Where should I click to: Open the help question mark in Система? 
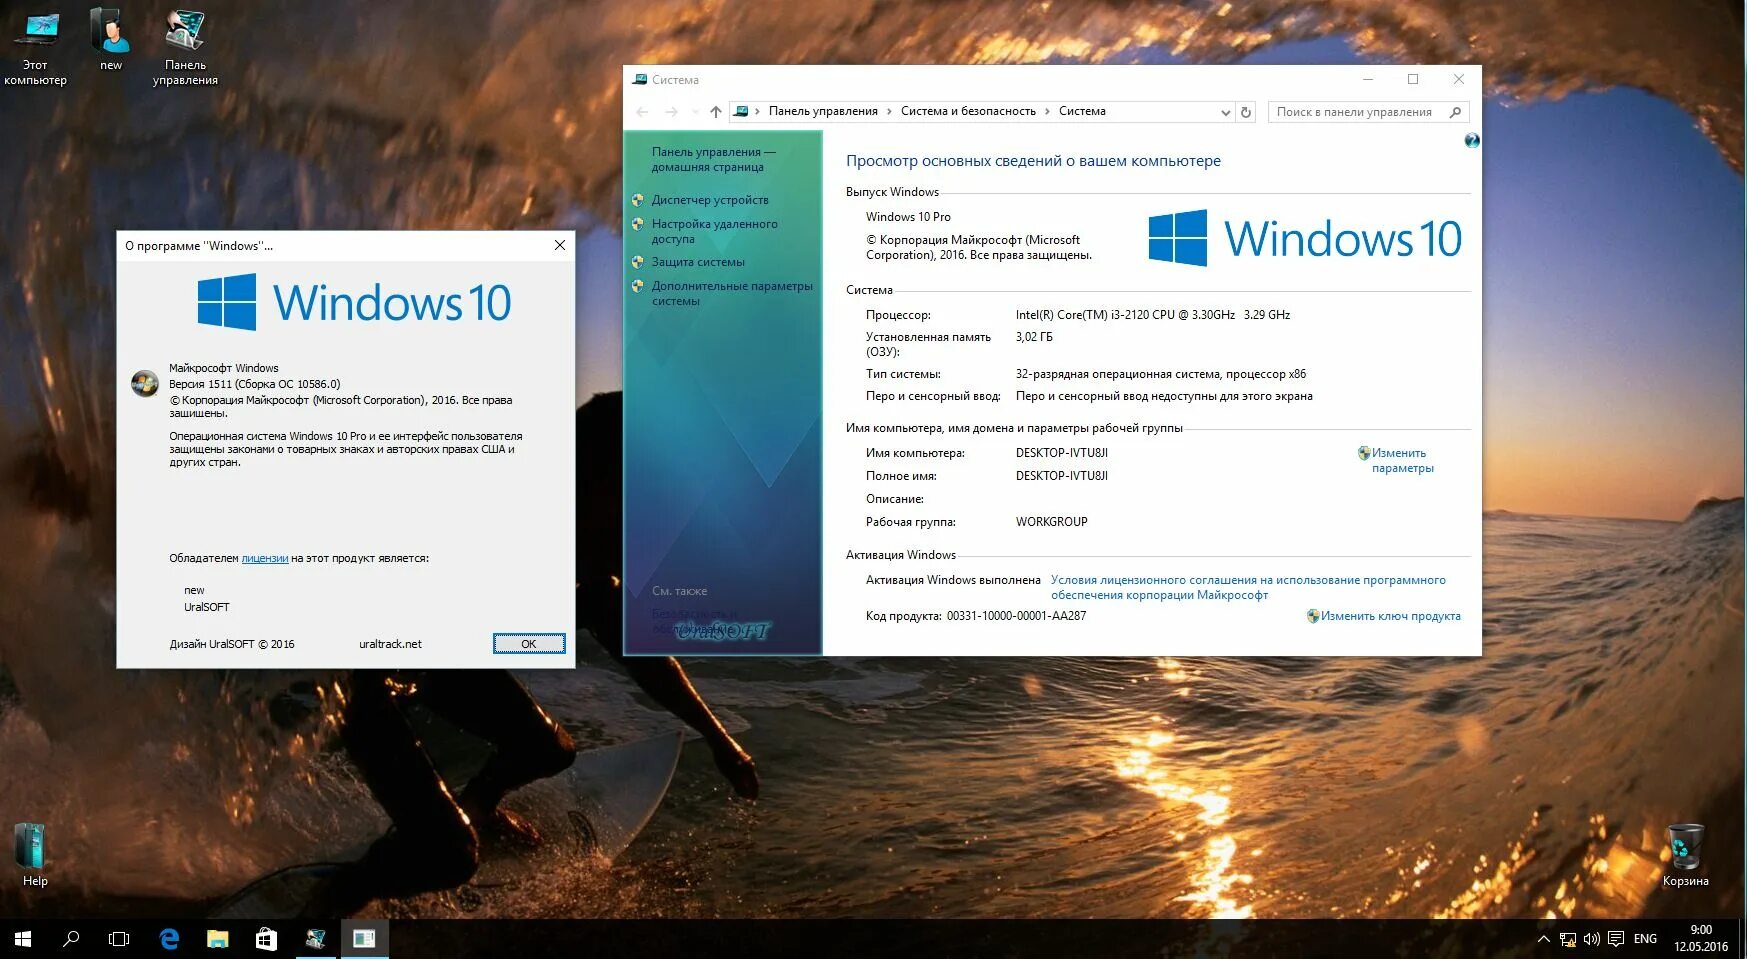coord(1471,140)
